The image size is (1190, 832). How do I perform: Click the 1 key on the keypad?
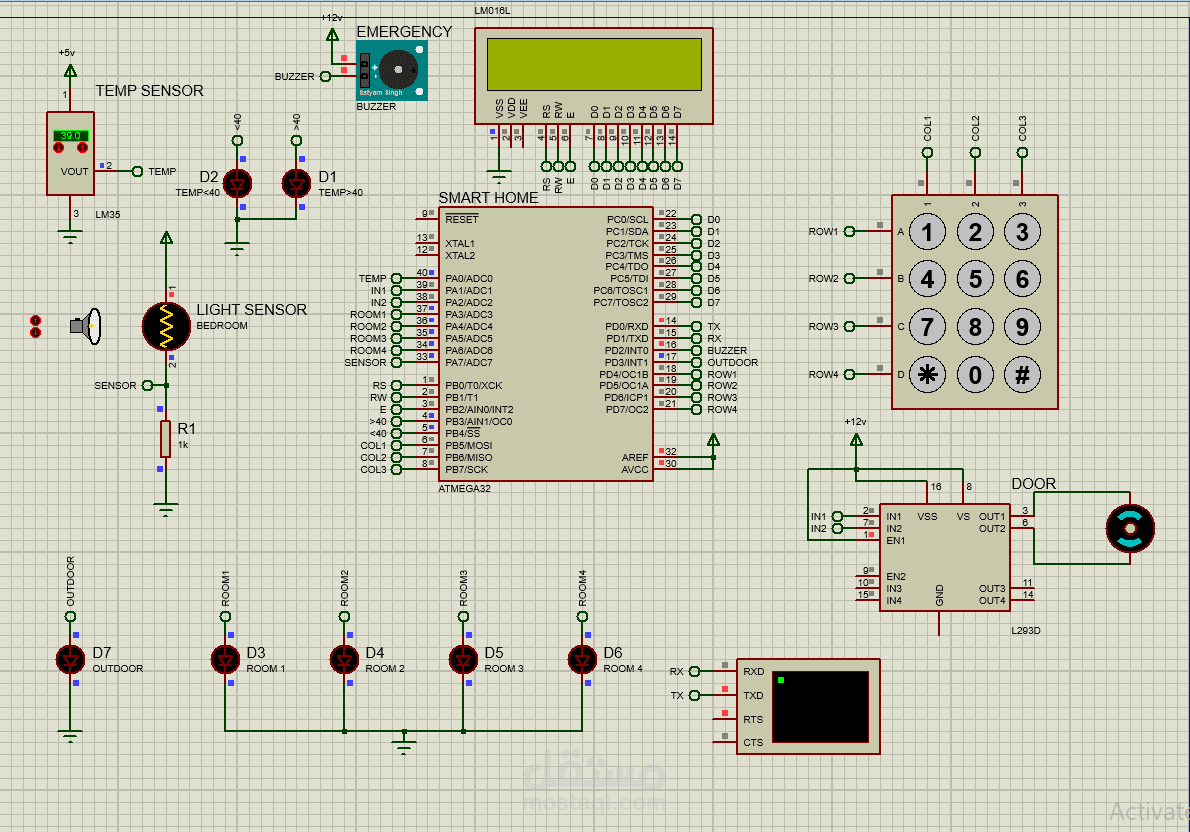click(927, 232)
